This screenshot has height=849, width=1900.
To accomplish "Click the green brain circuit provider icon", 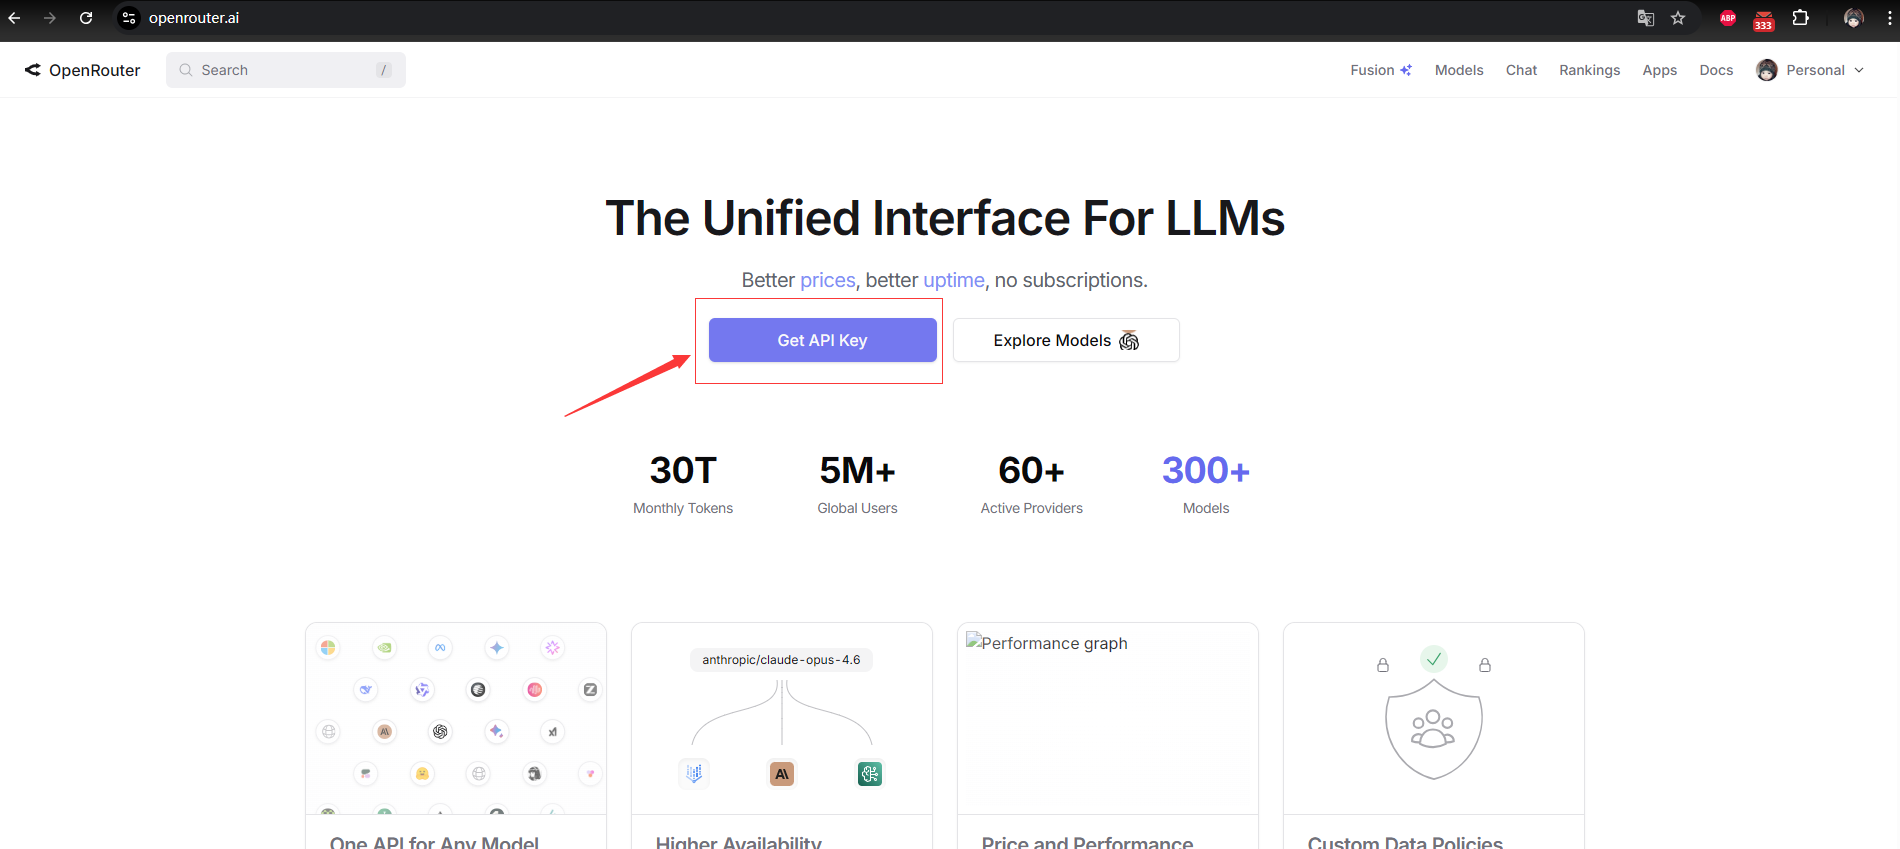I will [870, 774].
